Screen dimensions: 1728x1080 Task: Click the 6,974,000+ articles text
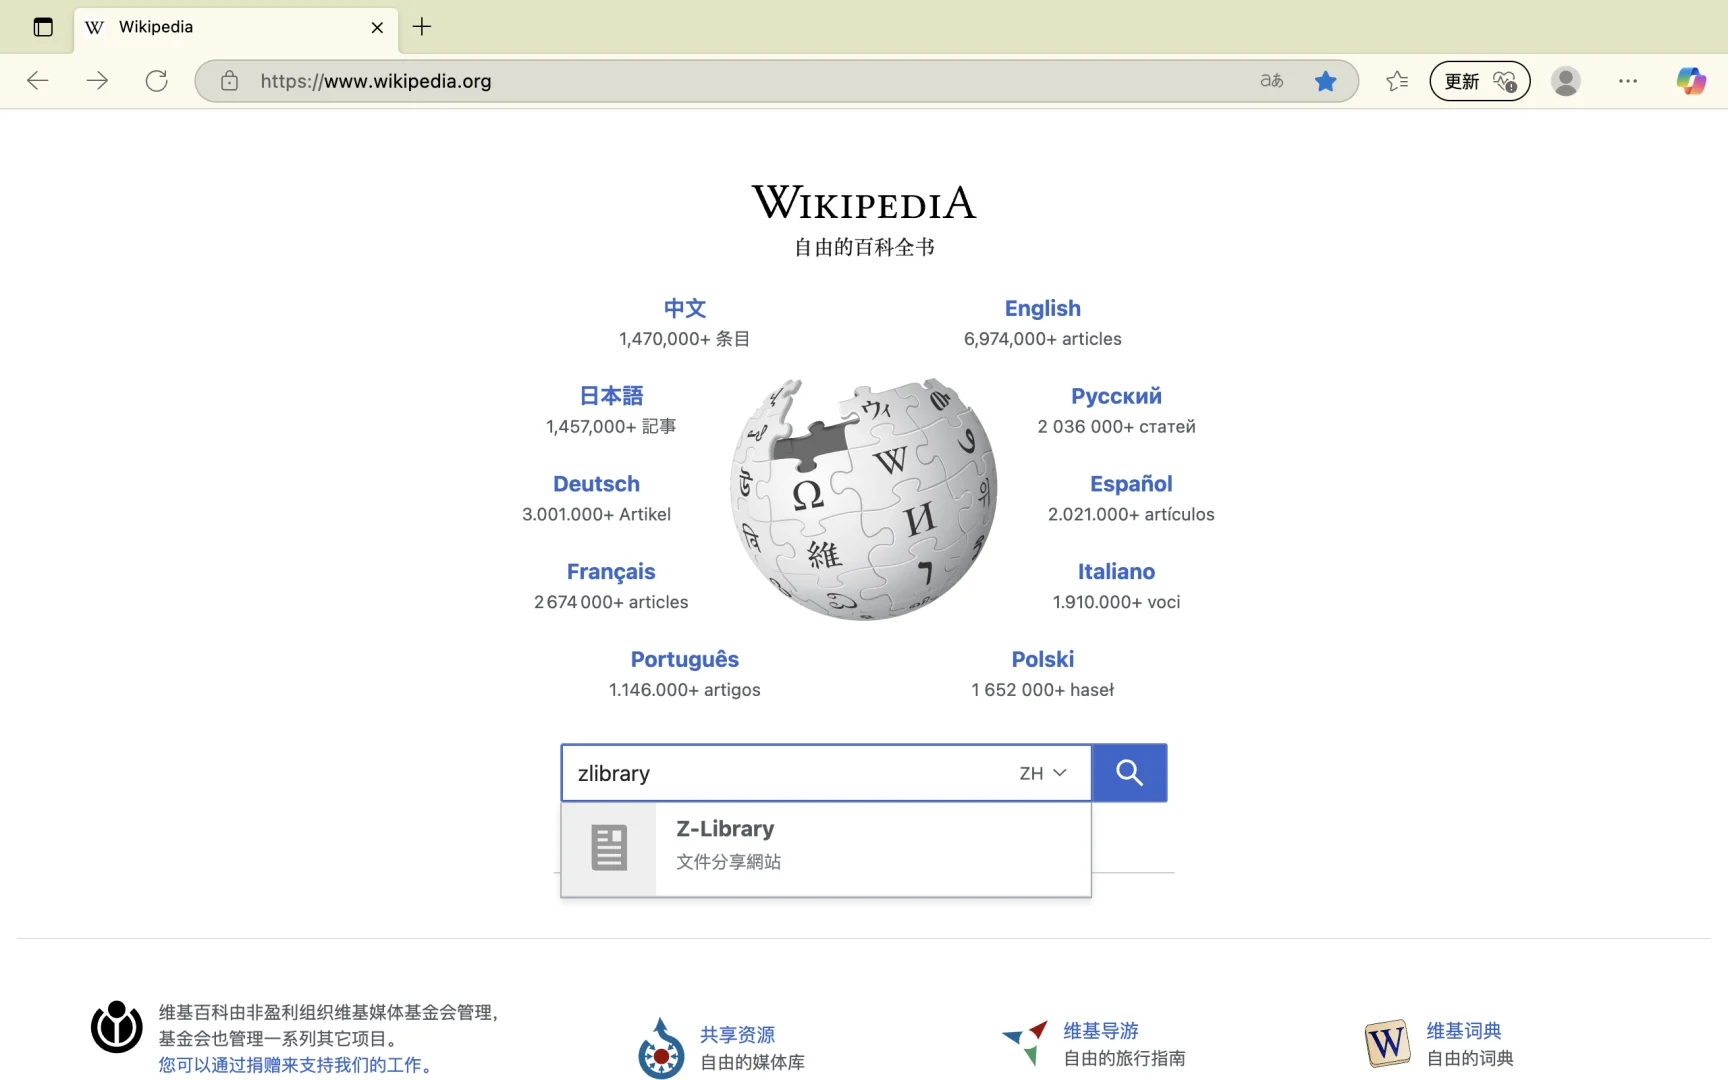(x=1042, y=339)
